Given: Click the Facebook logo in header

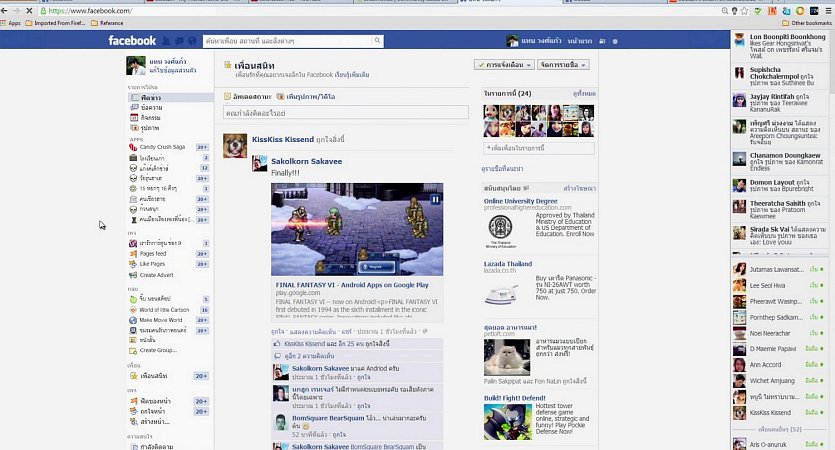Looking at the screenshot, I should coord(133,41).
